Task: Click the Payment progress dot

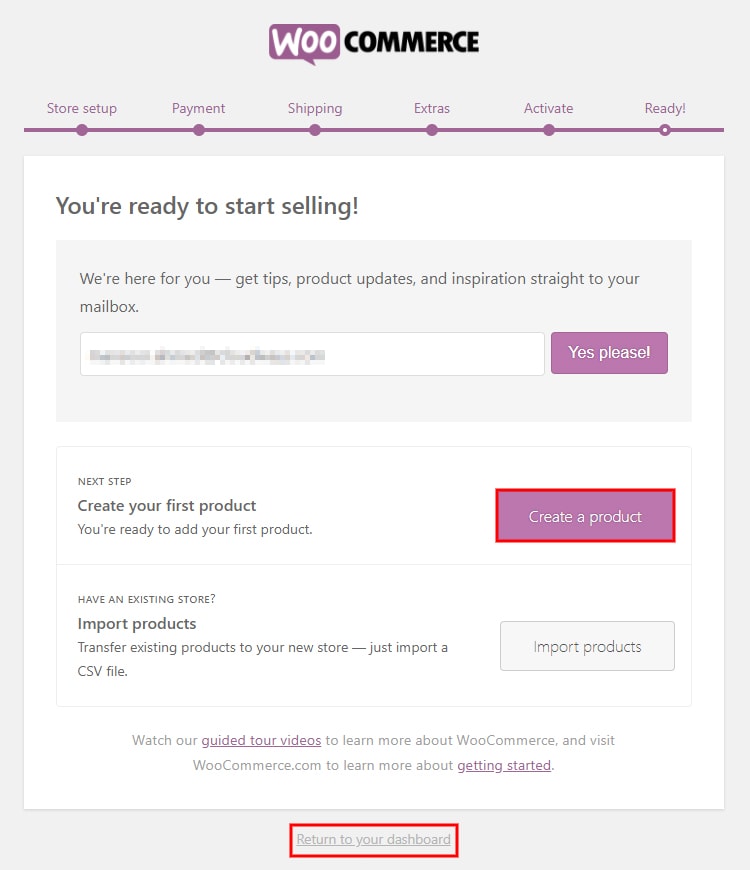Action: 199,130
